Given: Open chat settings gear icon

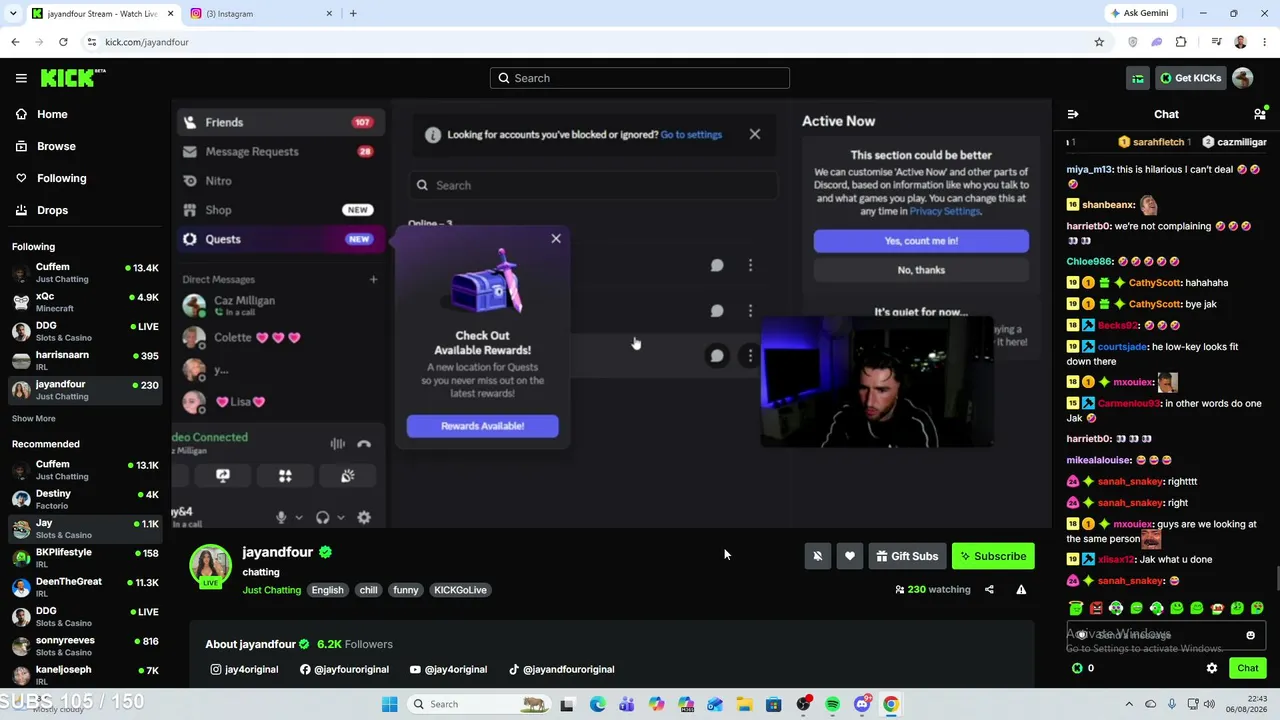Looking at the screenshot, I should [1212, 668].
